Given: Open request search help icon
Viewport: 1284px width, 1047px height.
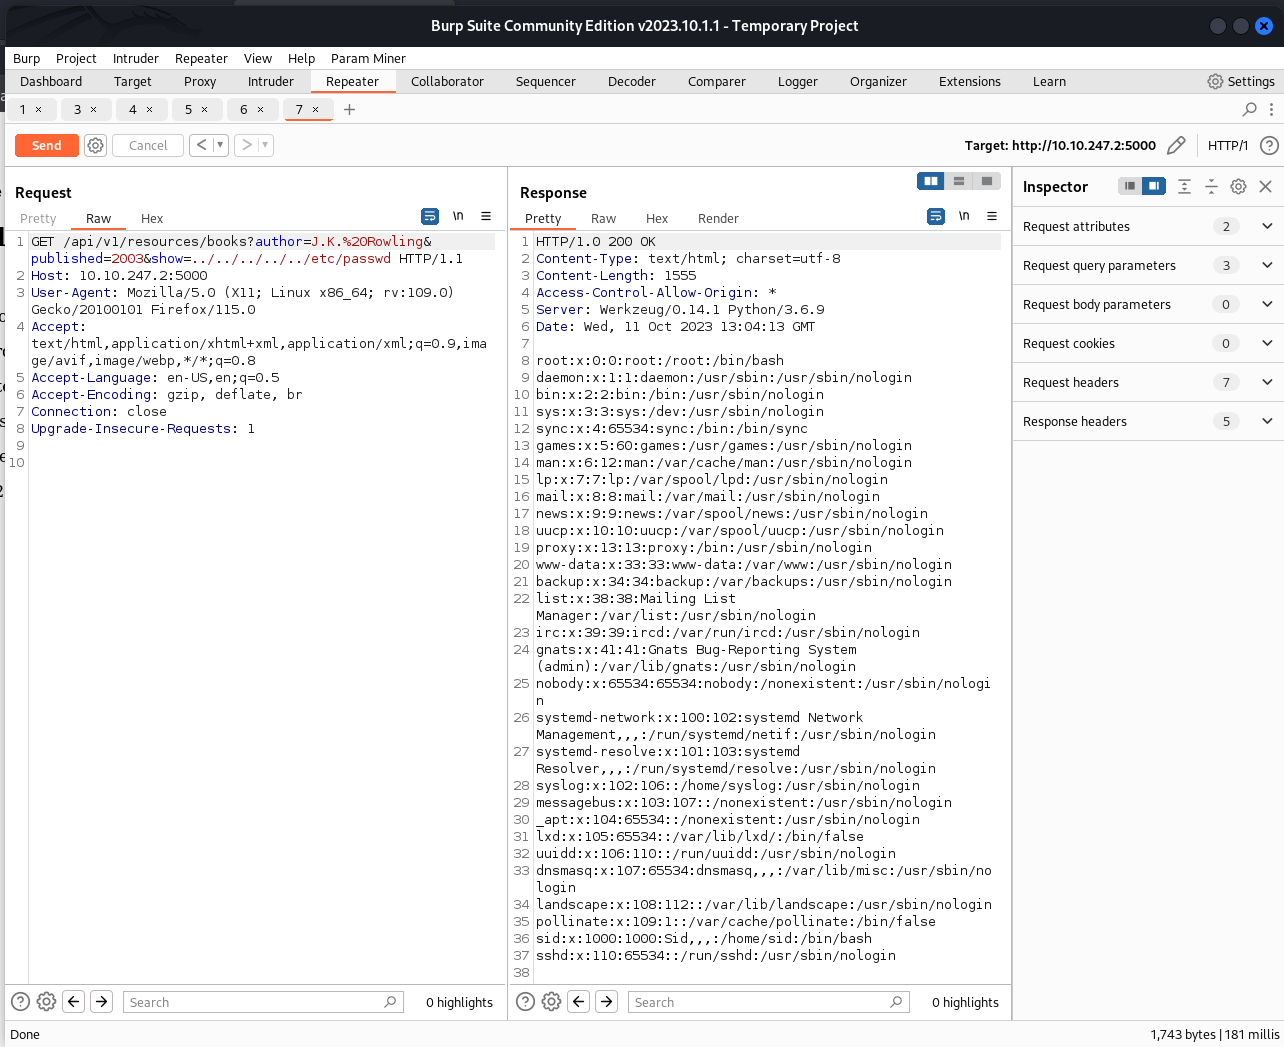Looking at the screenshot, I should click(20, 1001).
